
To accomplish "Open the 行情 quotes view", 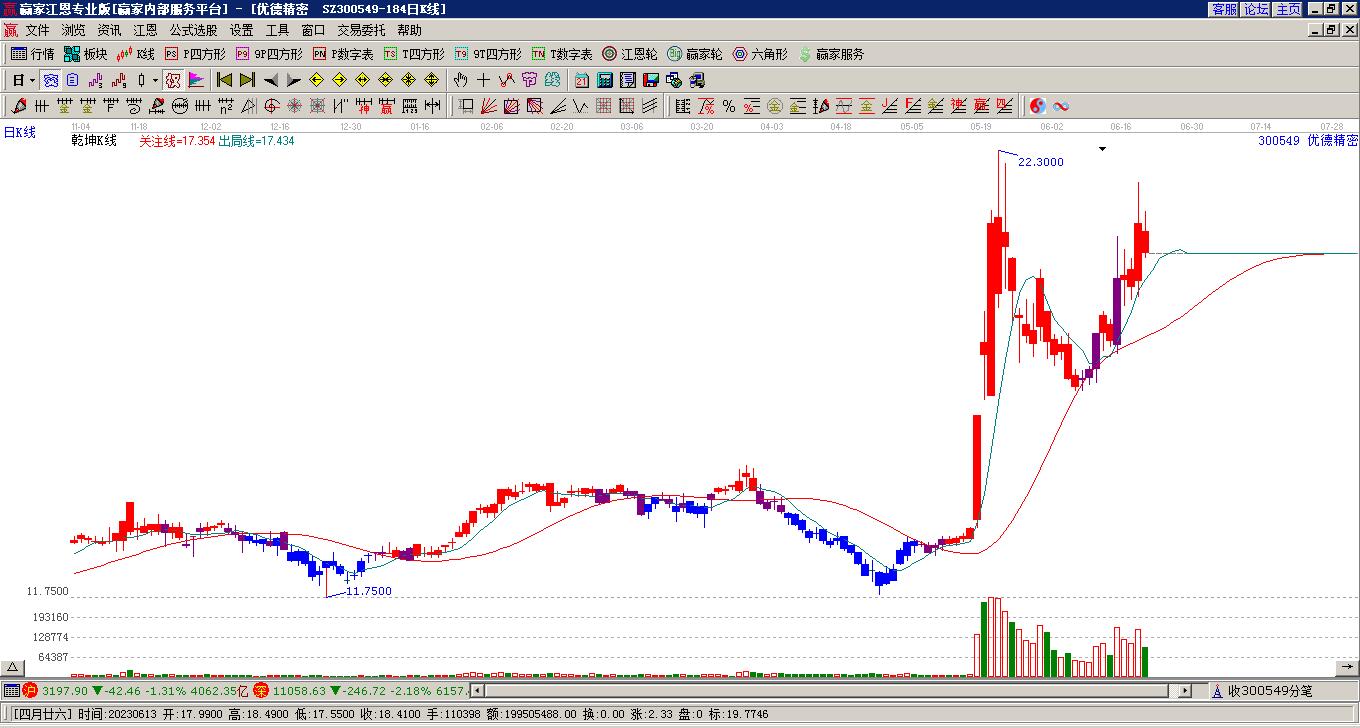I will tap(32, 54).
